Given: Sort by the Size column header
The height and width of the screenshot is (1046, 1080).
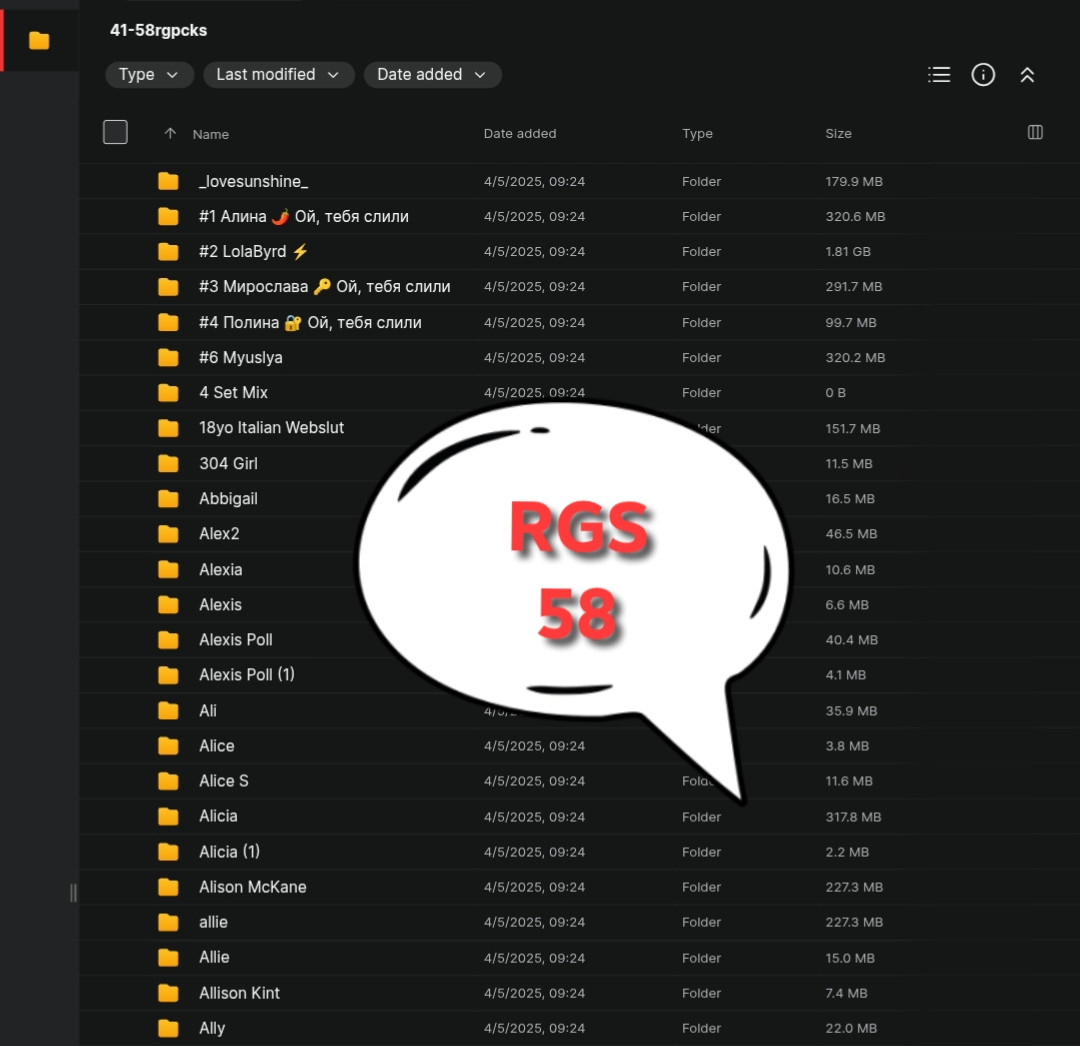Looking at the screenshot, I should tap(838, 134).
